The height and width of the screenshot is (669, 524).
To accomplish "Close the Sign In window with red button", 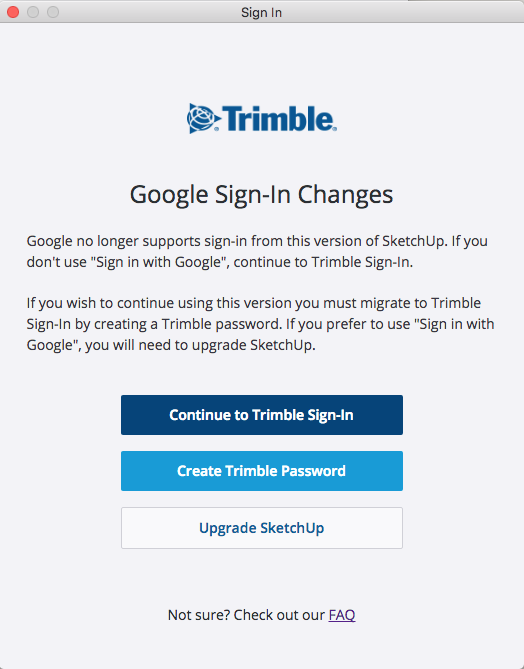I will click(x=13, y=12).
